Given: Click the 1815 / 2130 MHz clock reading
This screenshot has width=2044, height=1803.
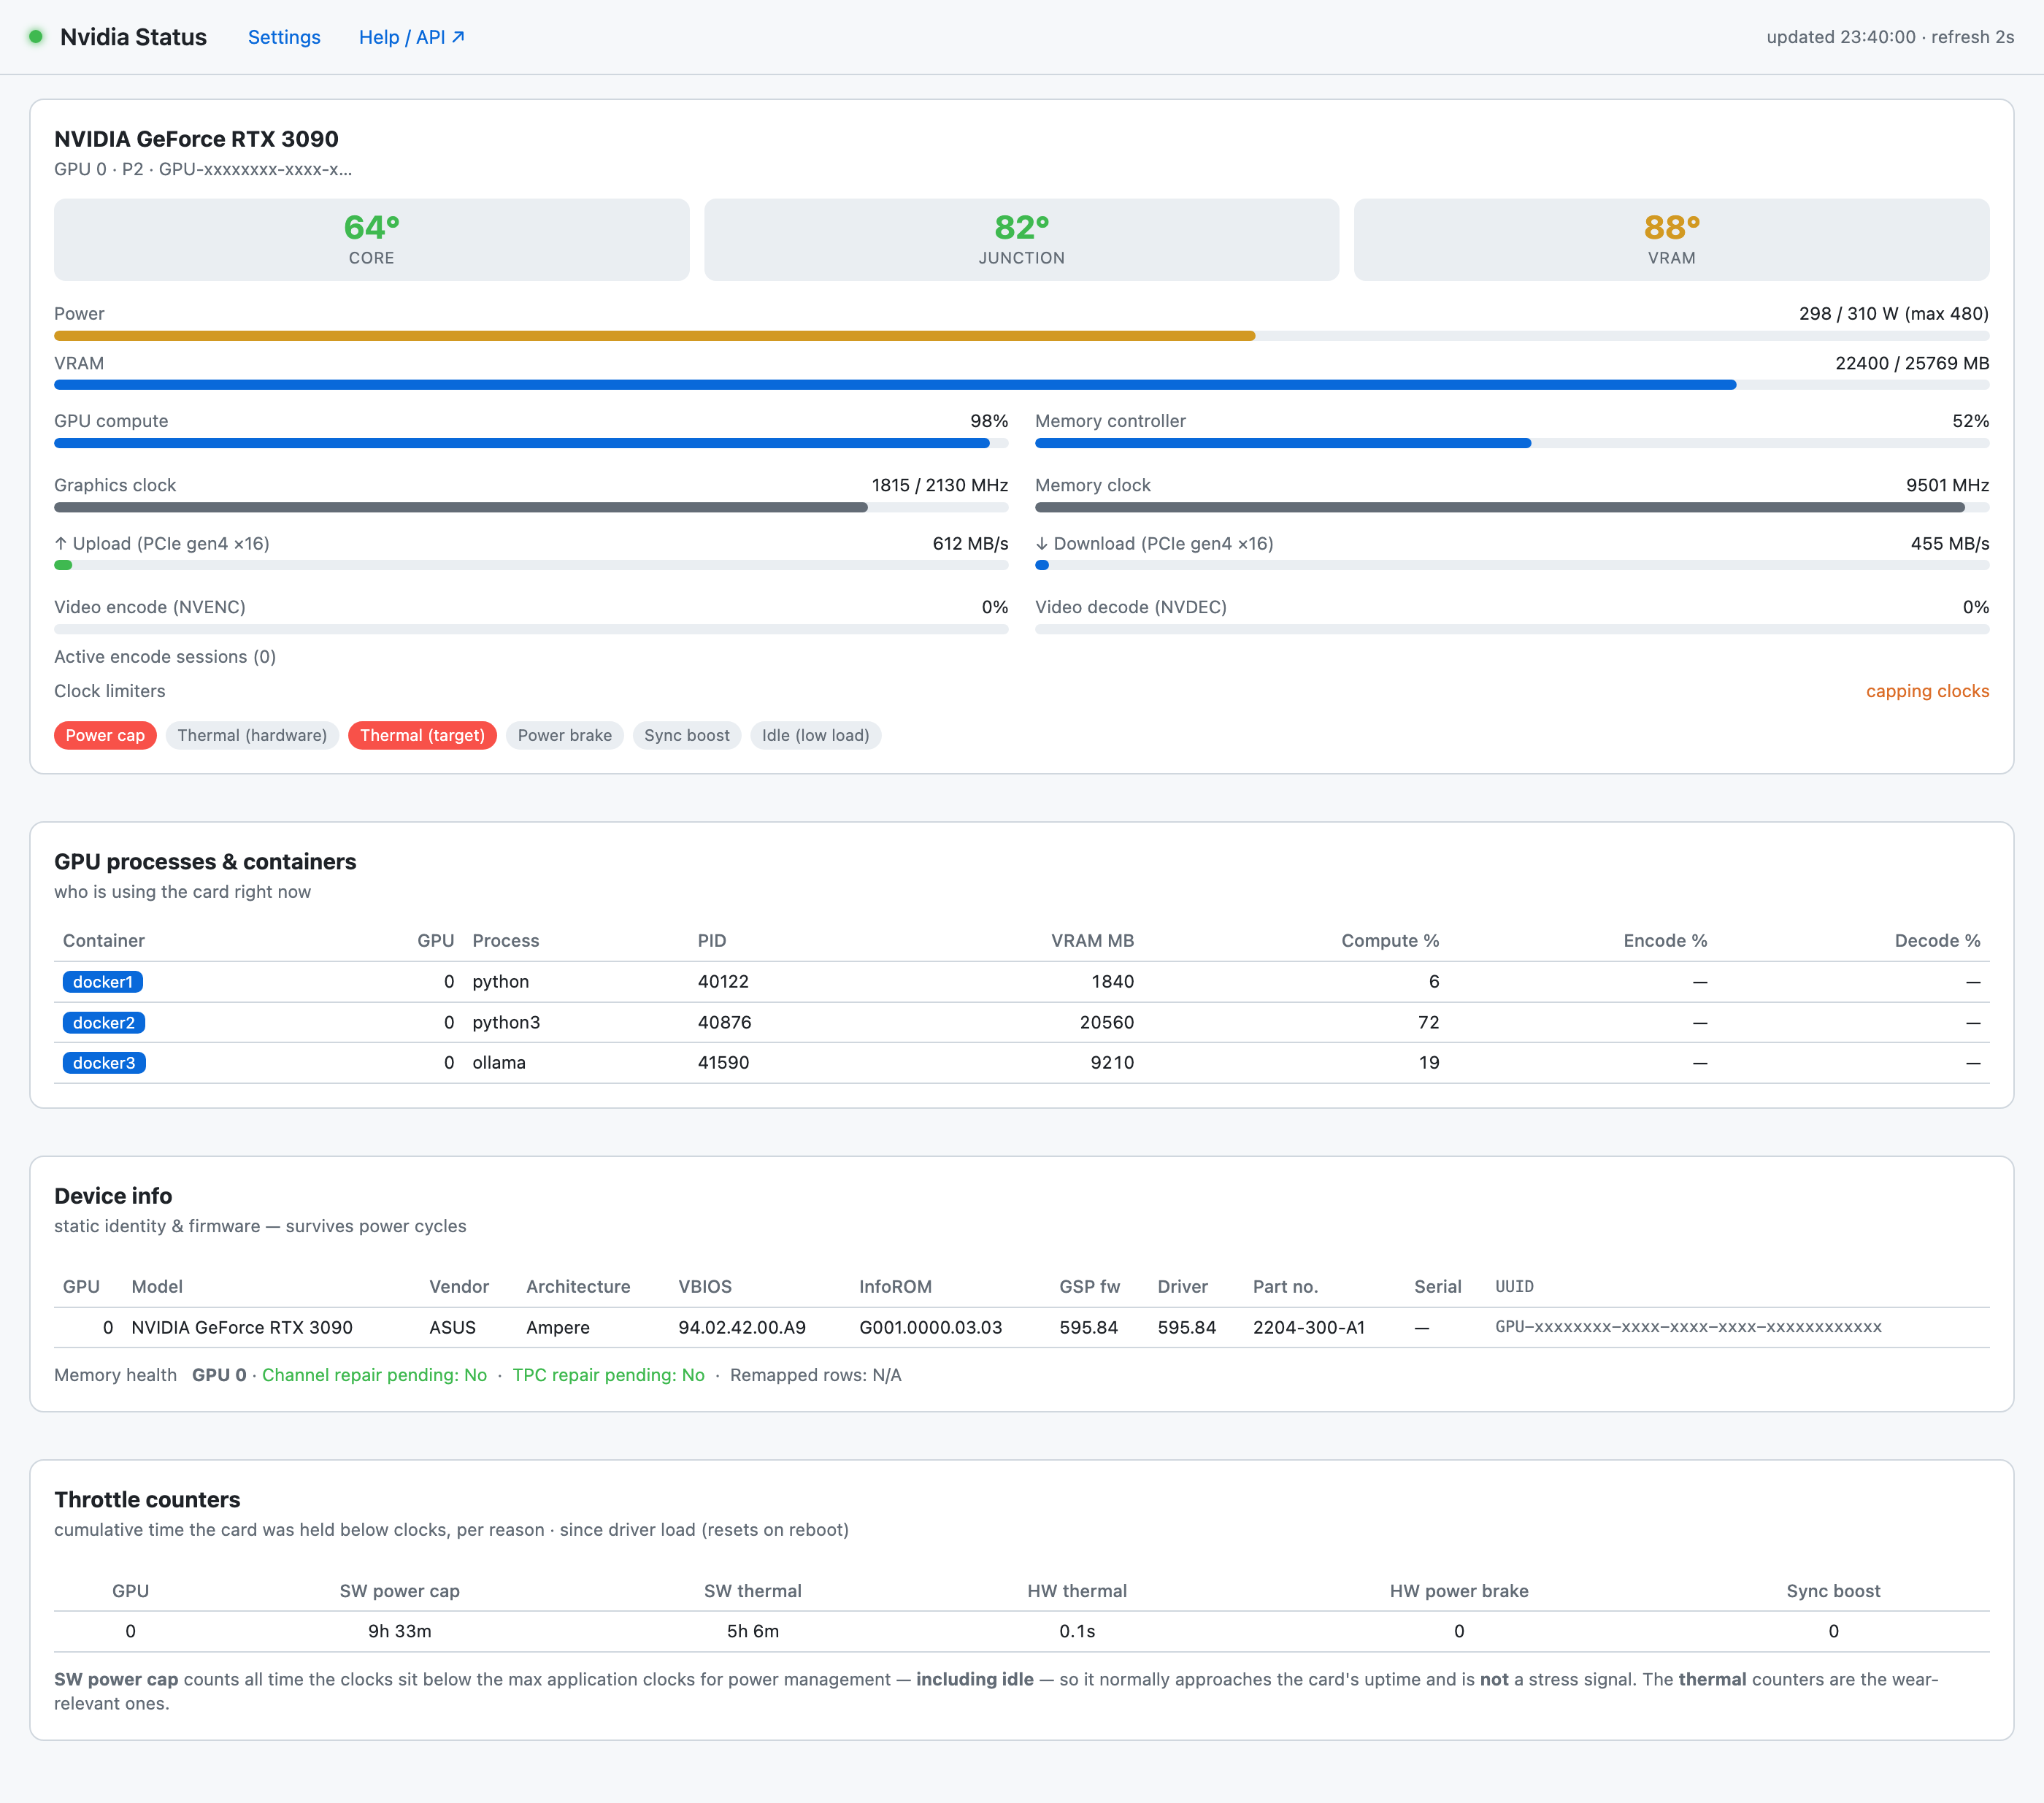Looking at the screenshot, I should click(x=939, y=485).
